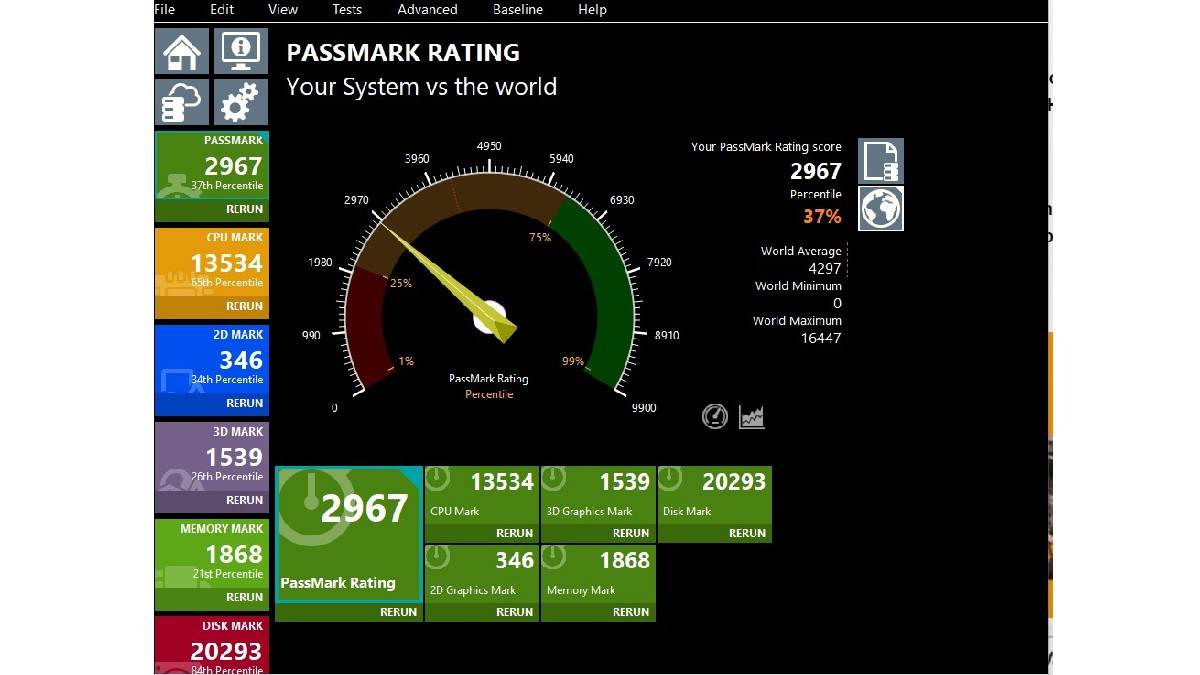Click the speedometer icon below the rating gauge

714,416
